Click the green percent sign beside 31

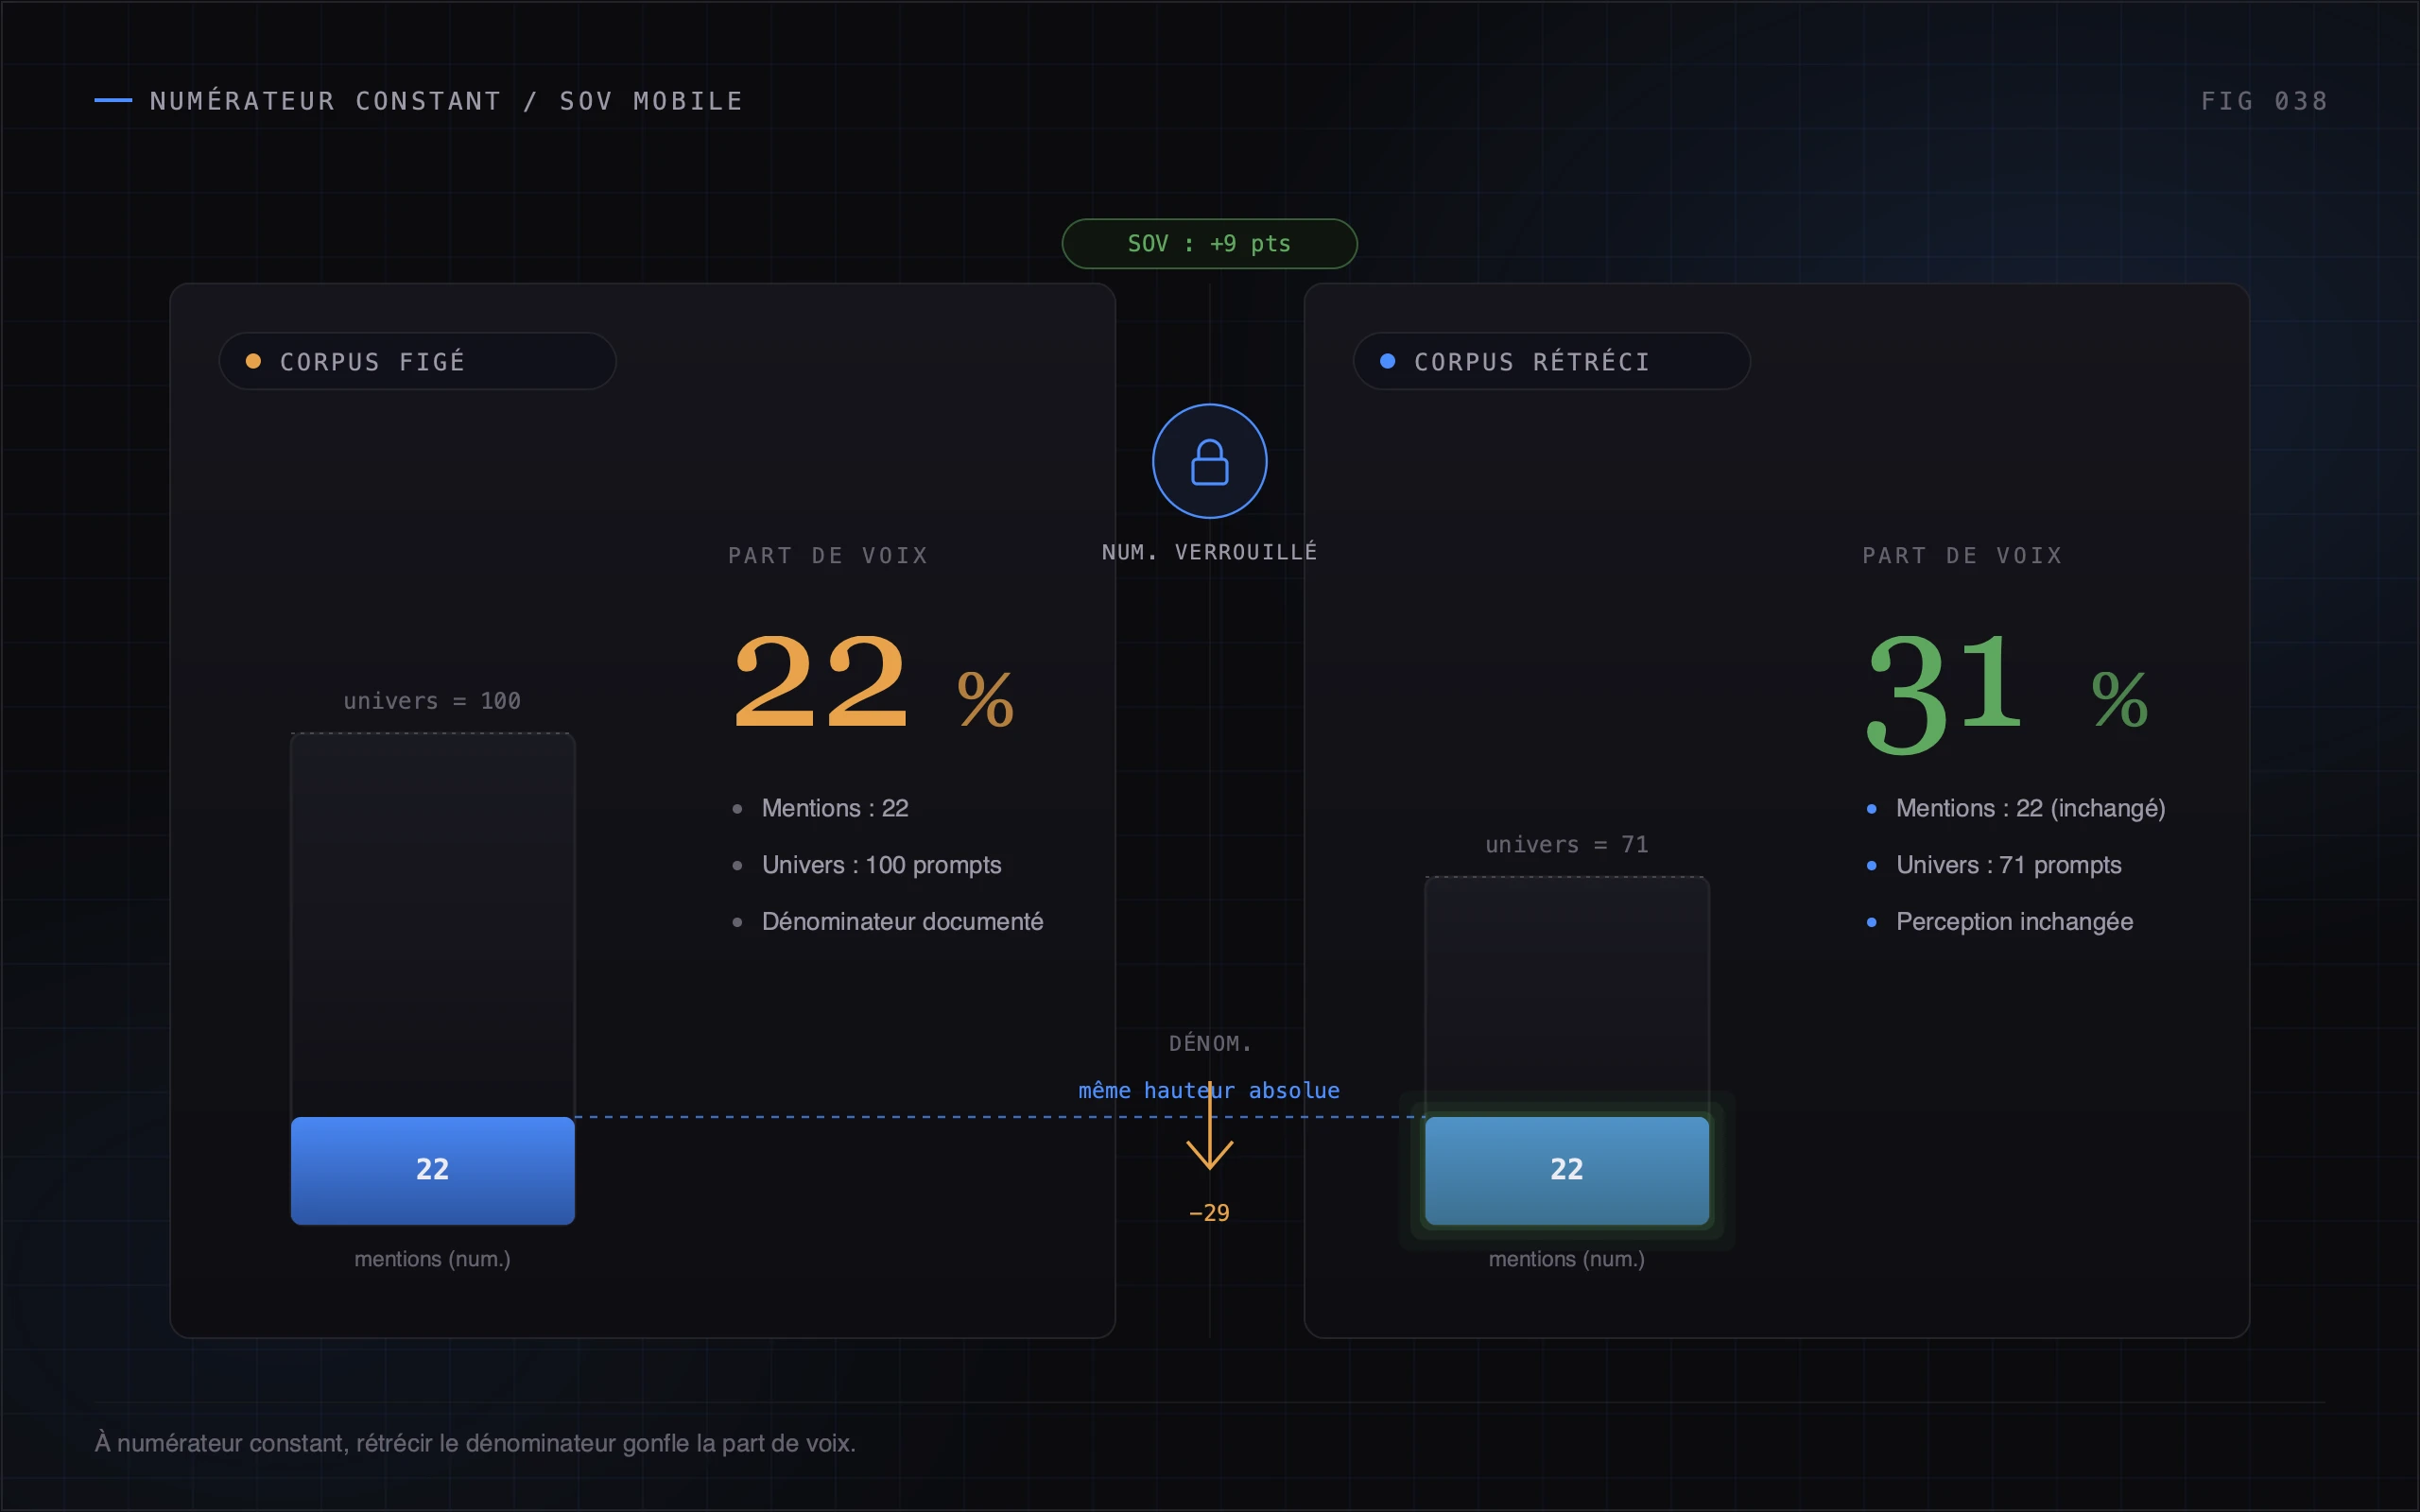[x=2119, y=699]
